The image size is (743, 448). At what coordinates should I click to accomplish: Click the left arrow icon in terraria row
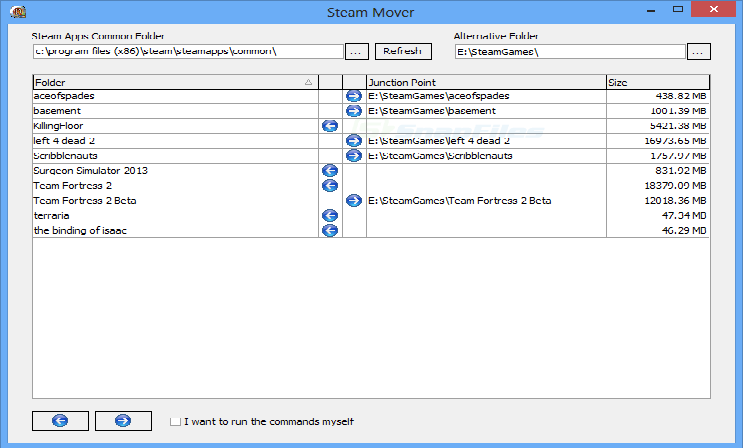(x=330, y=216)
